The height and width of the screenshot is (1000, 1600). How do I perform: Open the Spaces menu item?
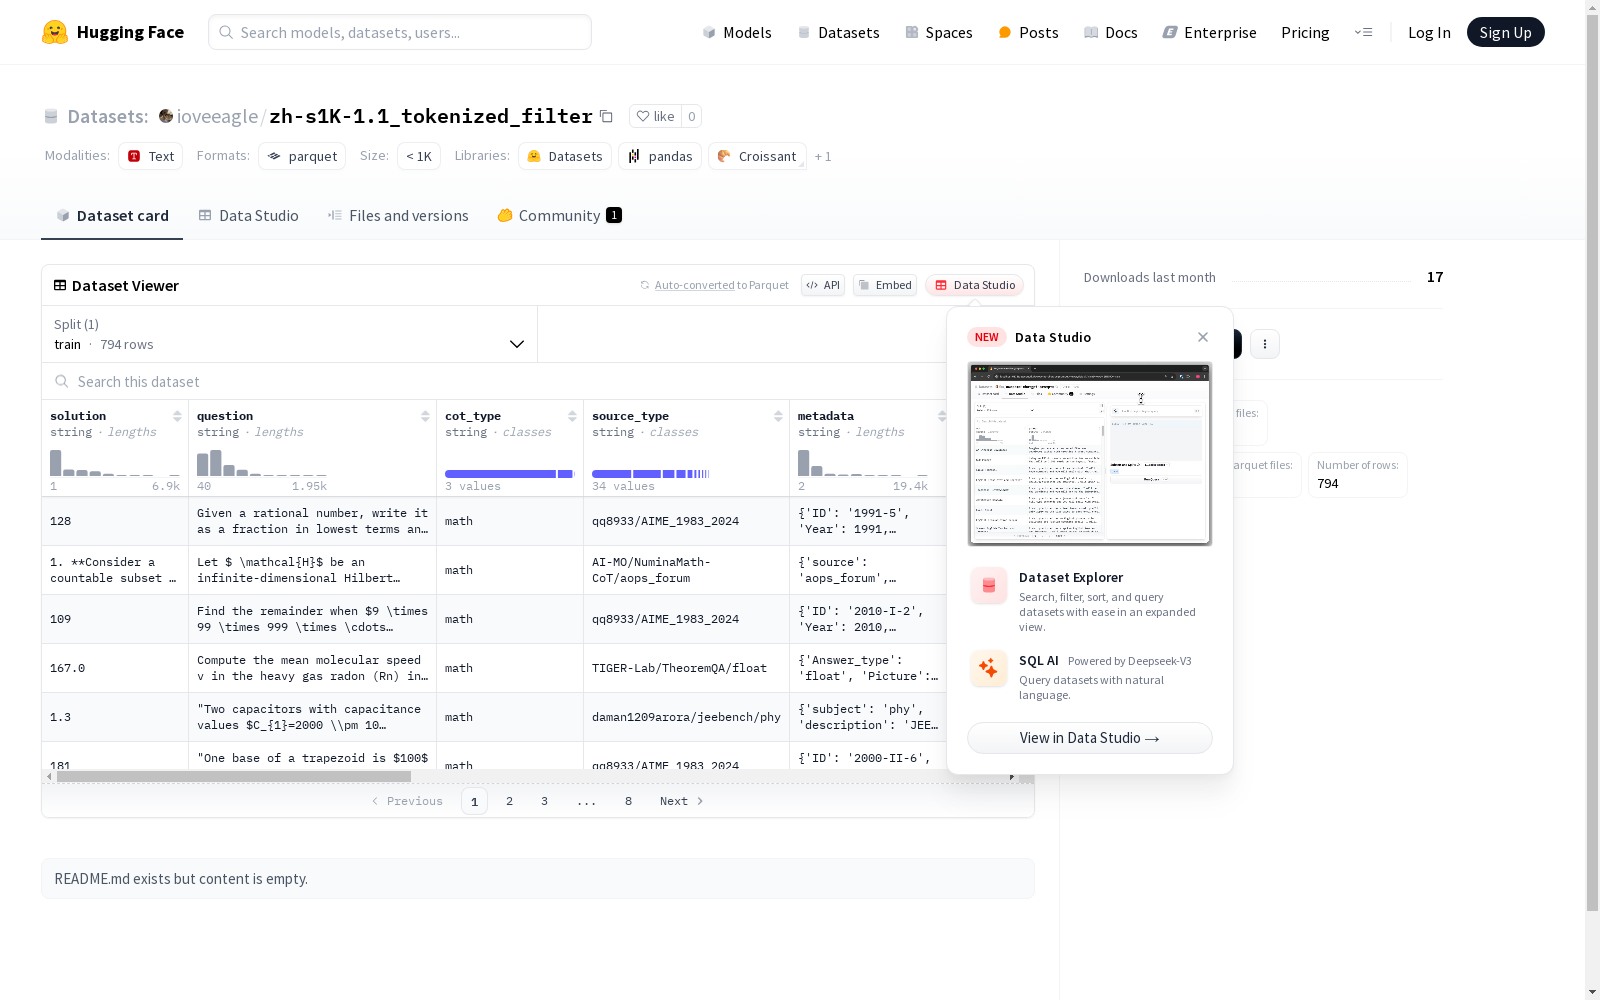pyautogui.click(x=939, y=32)
